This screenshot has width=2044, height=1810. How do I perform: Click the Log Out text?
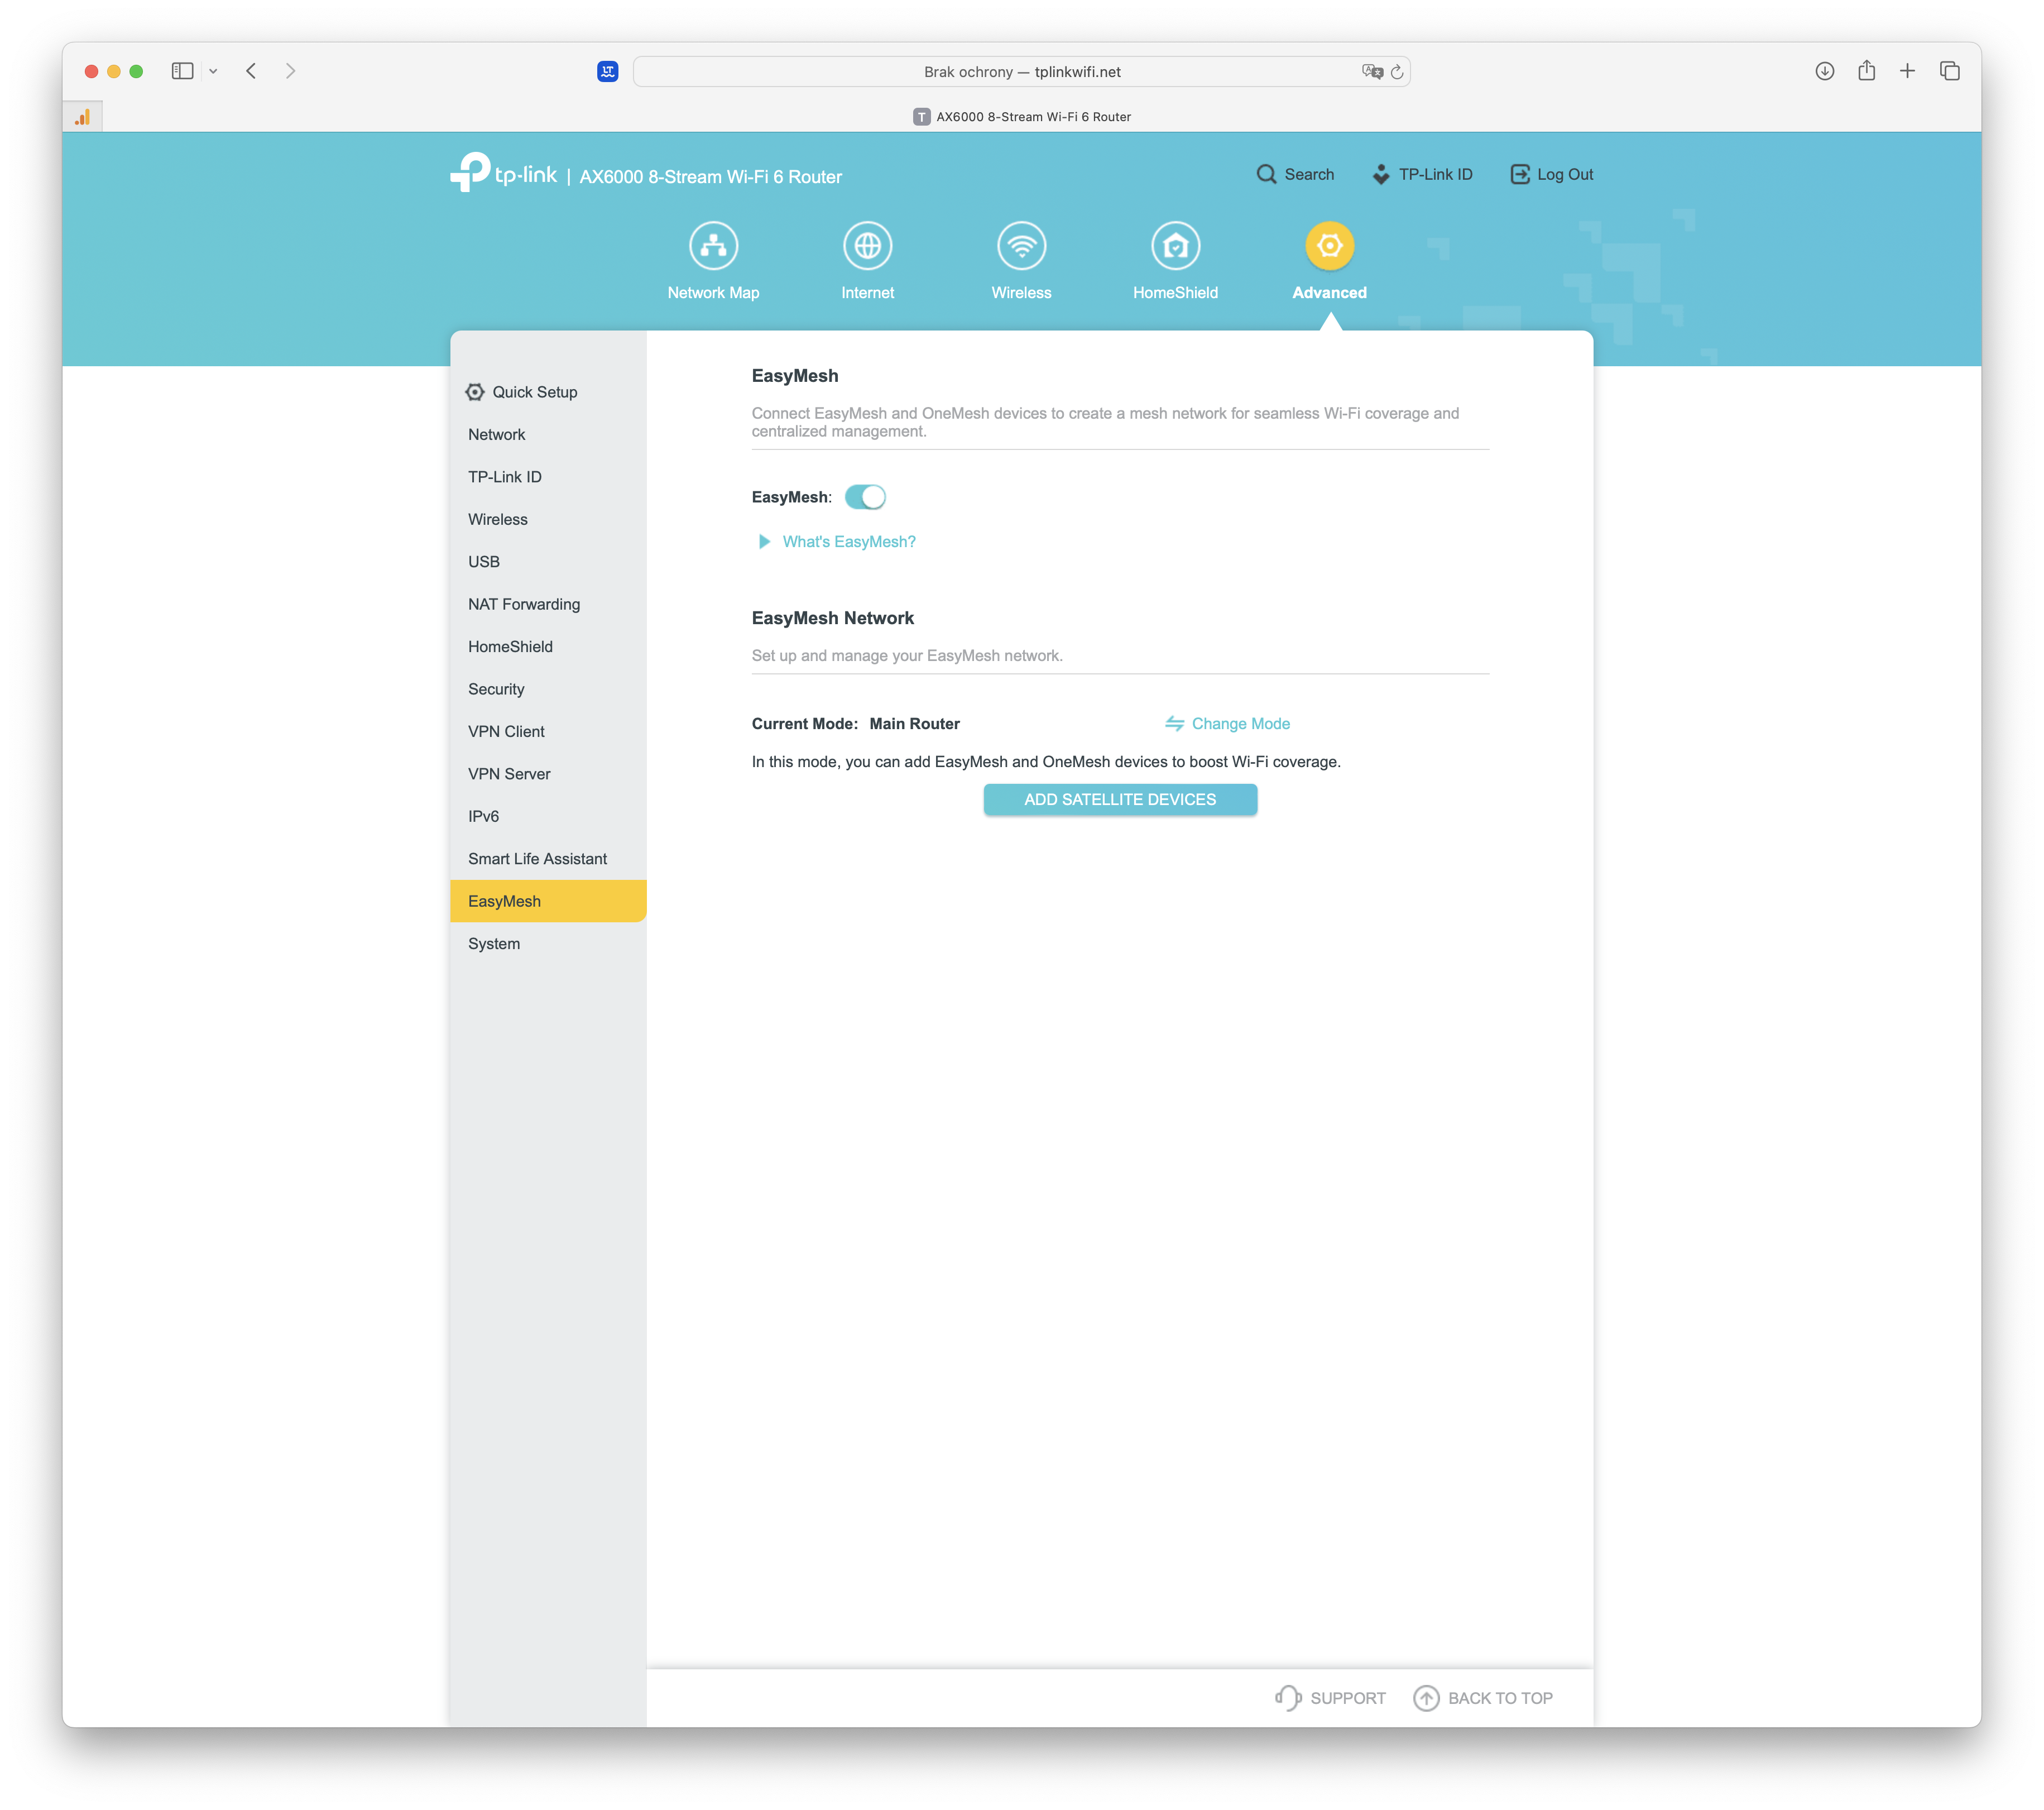pos(1565,174)
